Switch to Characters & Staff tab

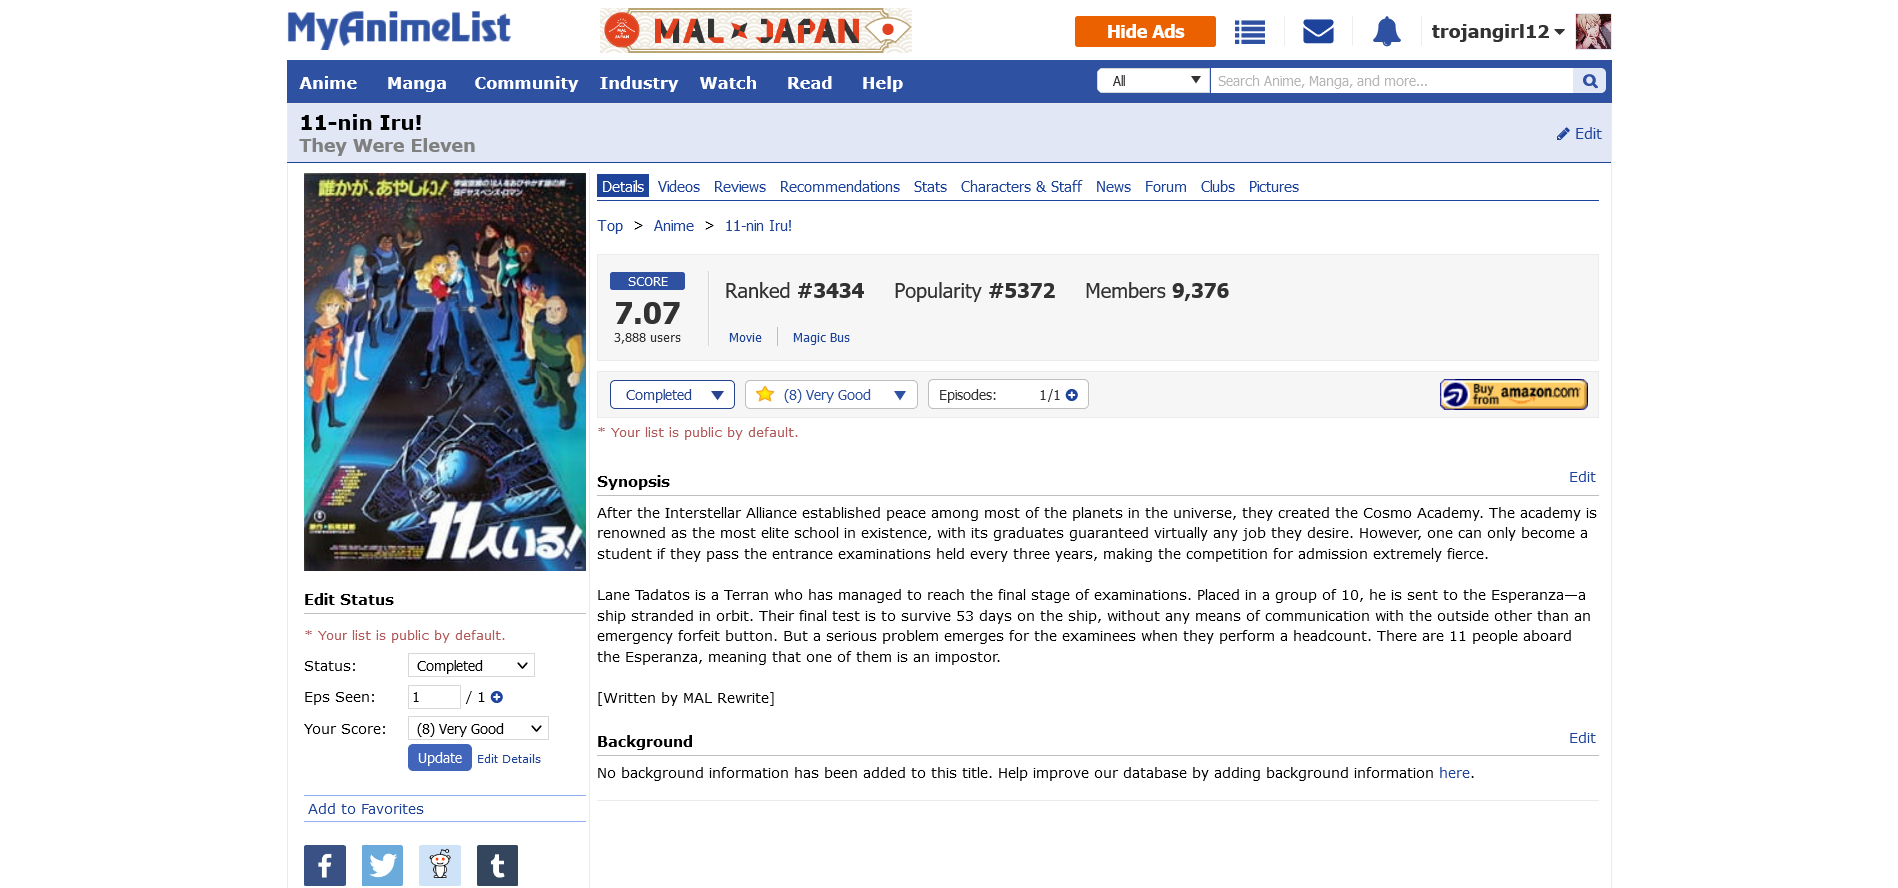tap(1021, 187)
